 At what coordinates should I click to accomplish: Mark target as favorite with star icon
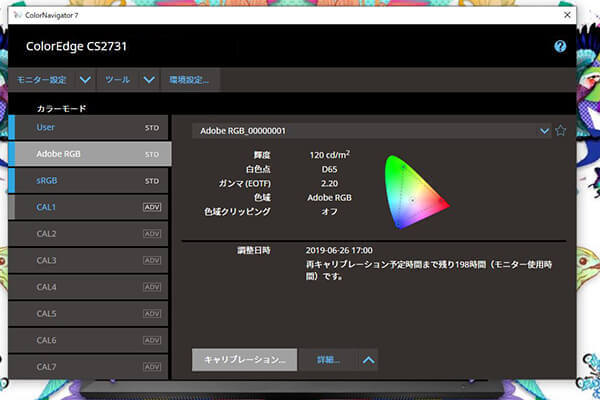(561, 131)
